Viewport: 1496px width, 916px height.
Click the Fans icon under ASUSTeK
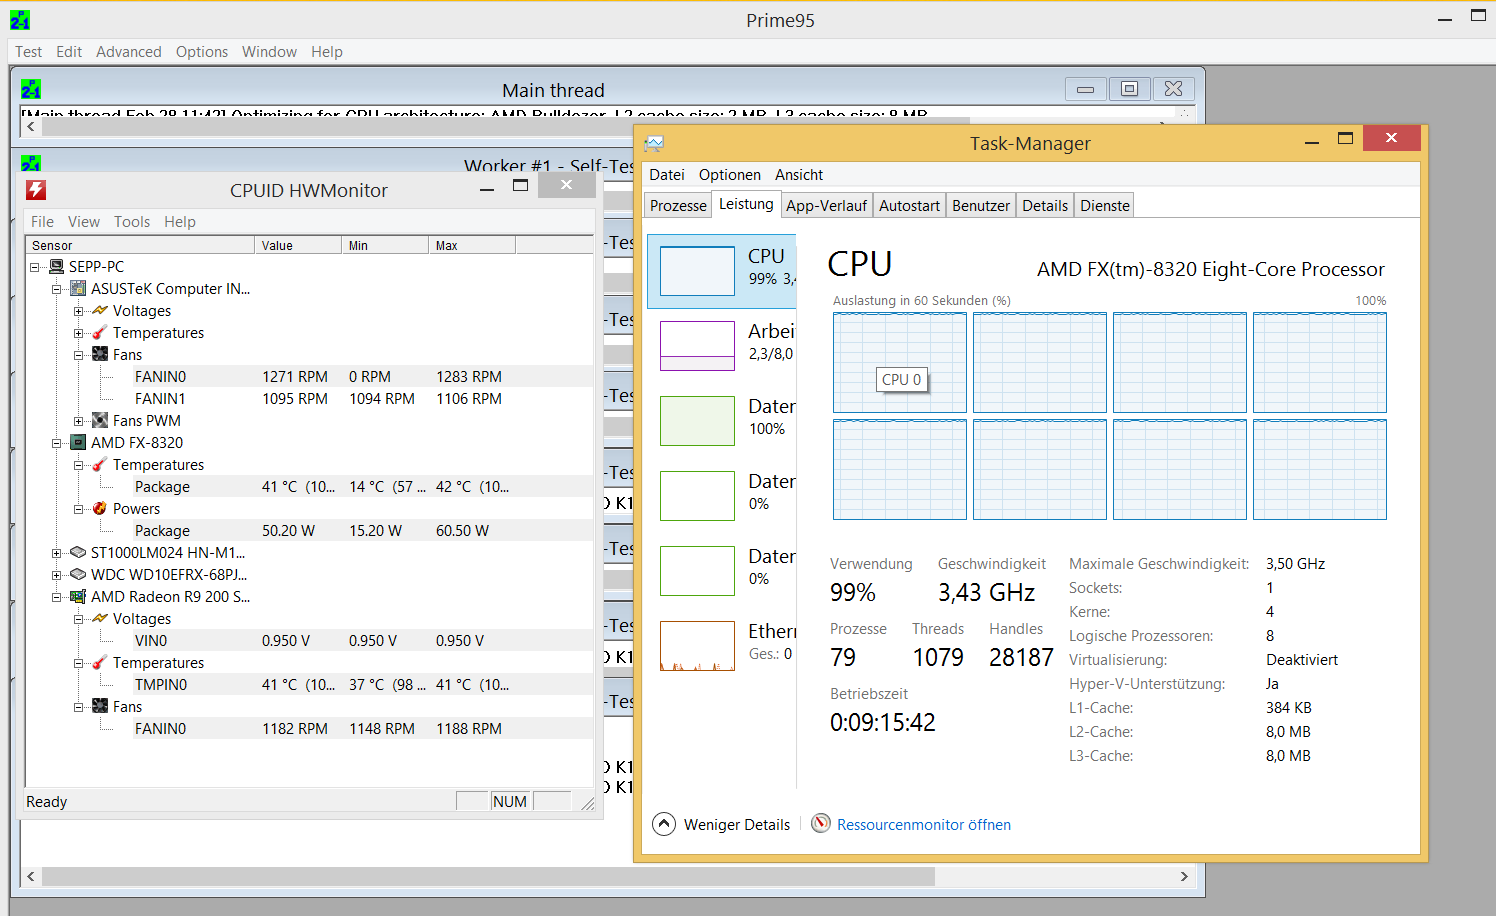[x=100, y=355]
